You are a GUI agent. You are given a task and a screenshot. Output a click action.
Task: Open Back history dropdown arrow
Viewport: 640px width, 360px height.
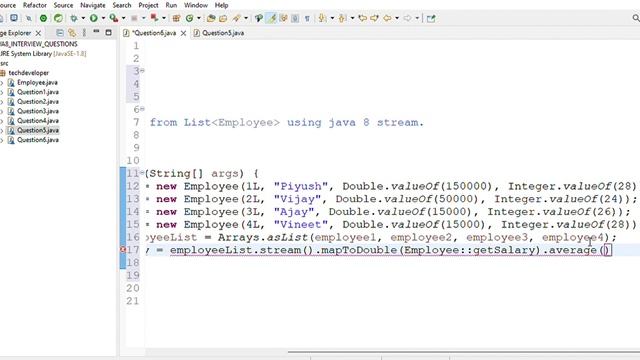pos(397,18)
